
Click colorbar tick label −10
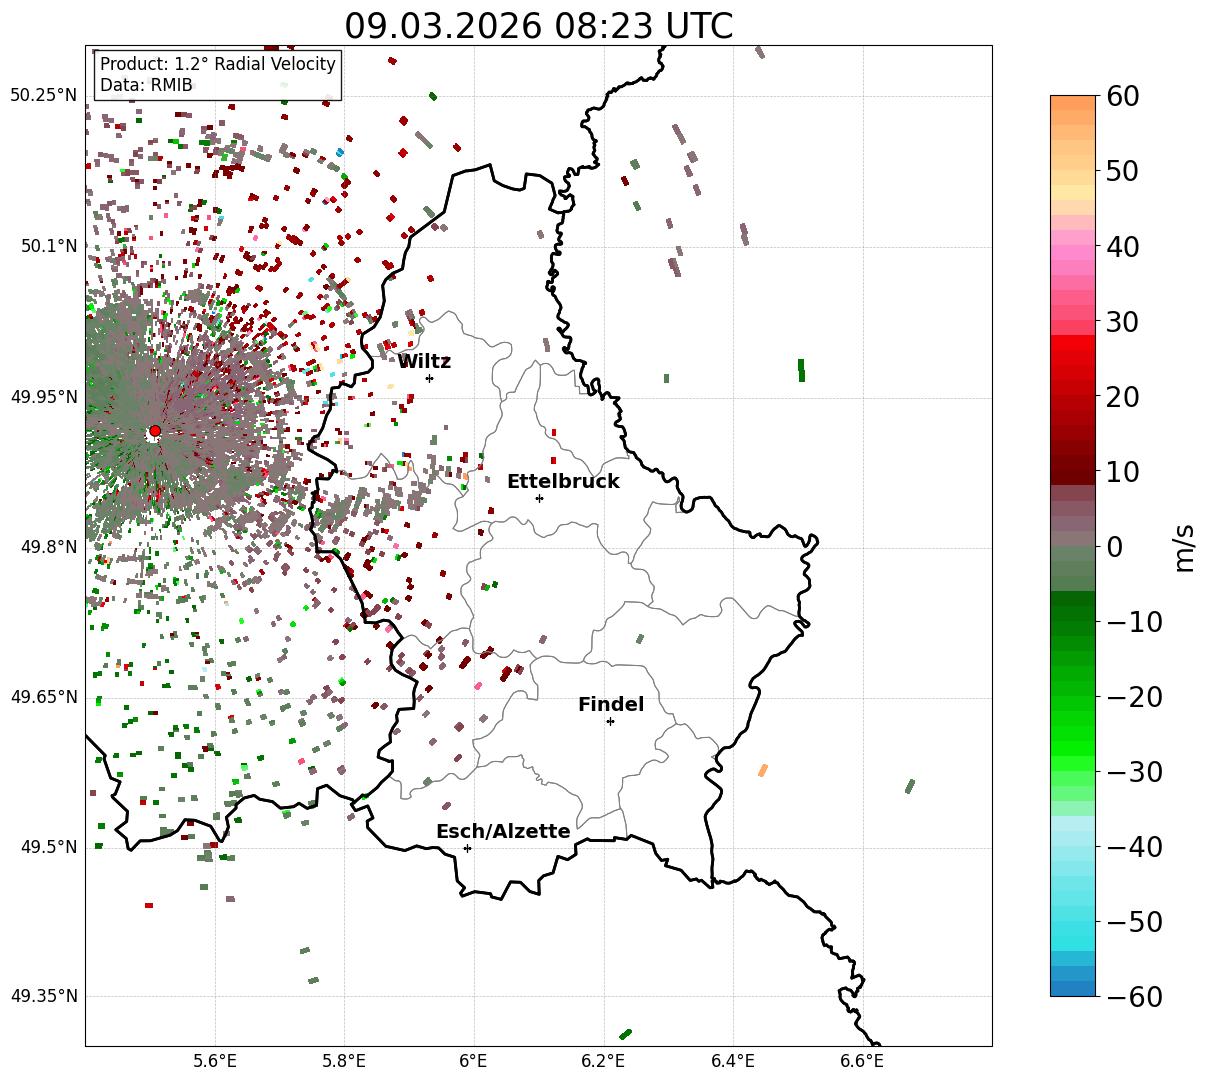1134,622
